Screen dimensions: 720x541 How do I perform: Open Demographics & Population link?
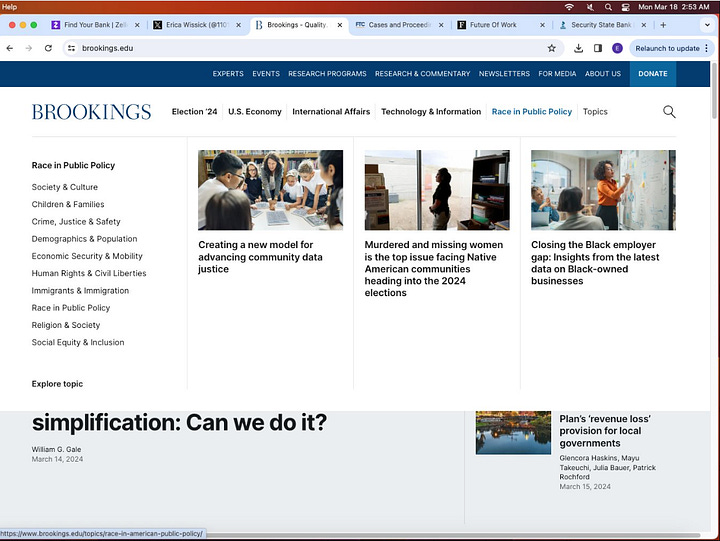coord(84,239)
